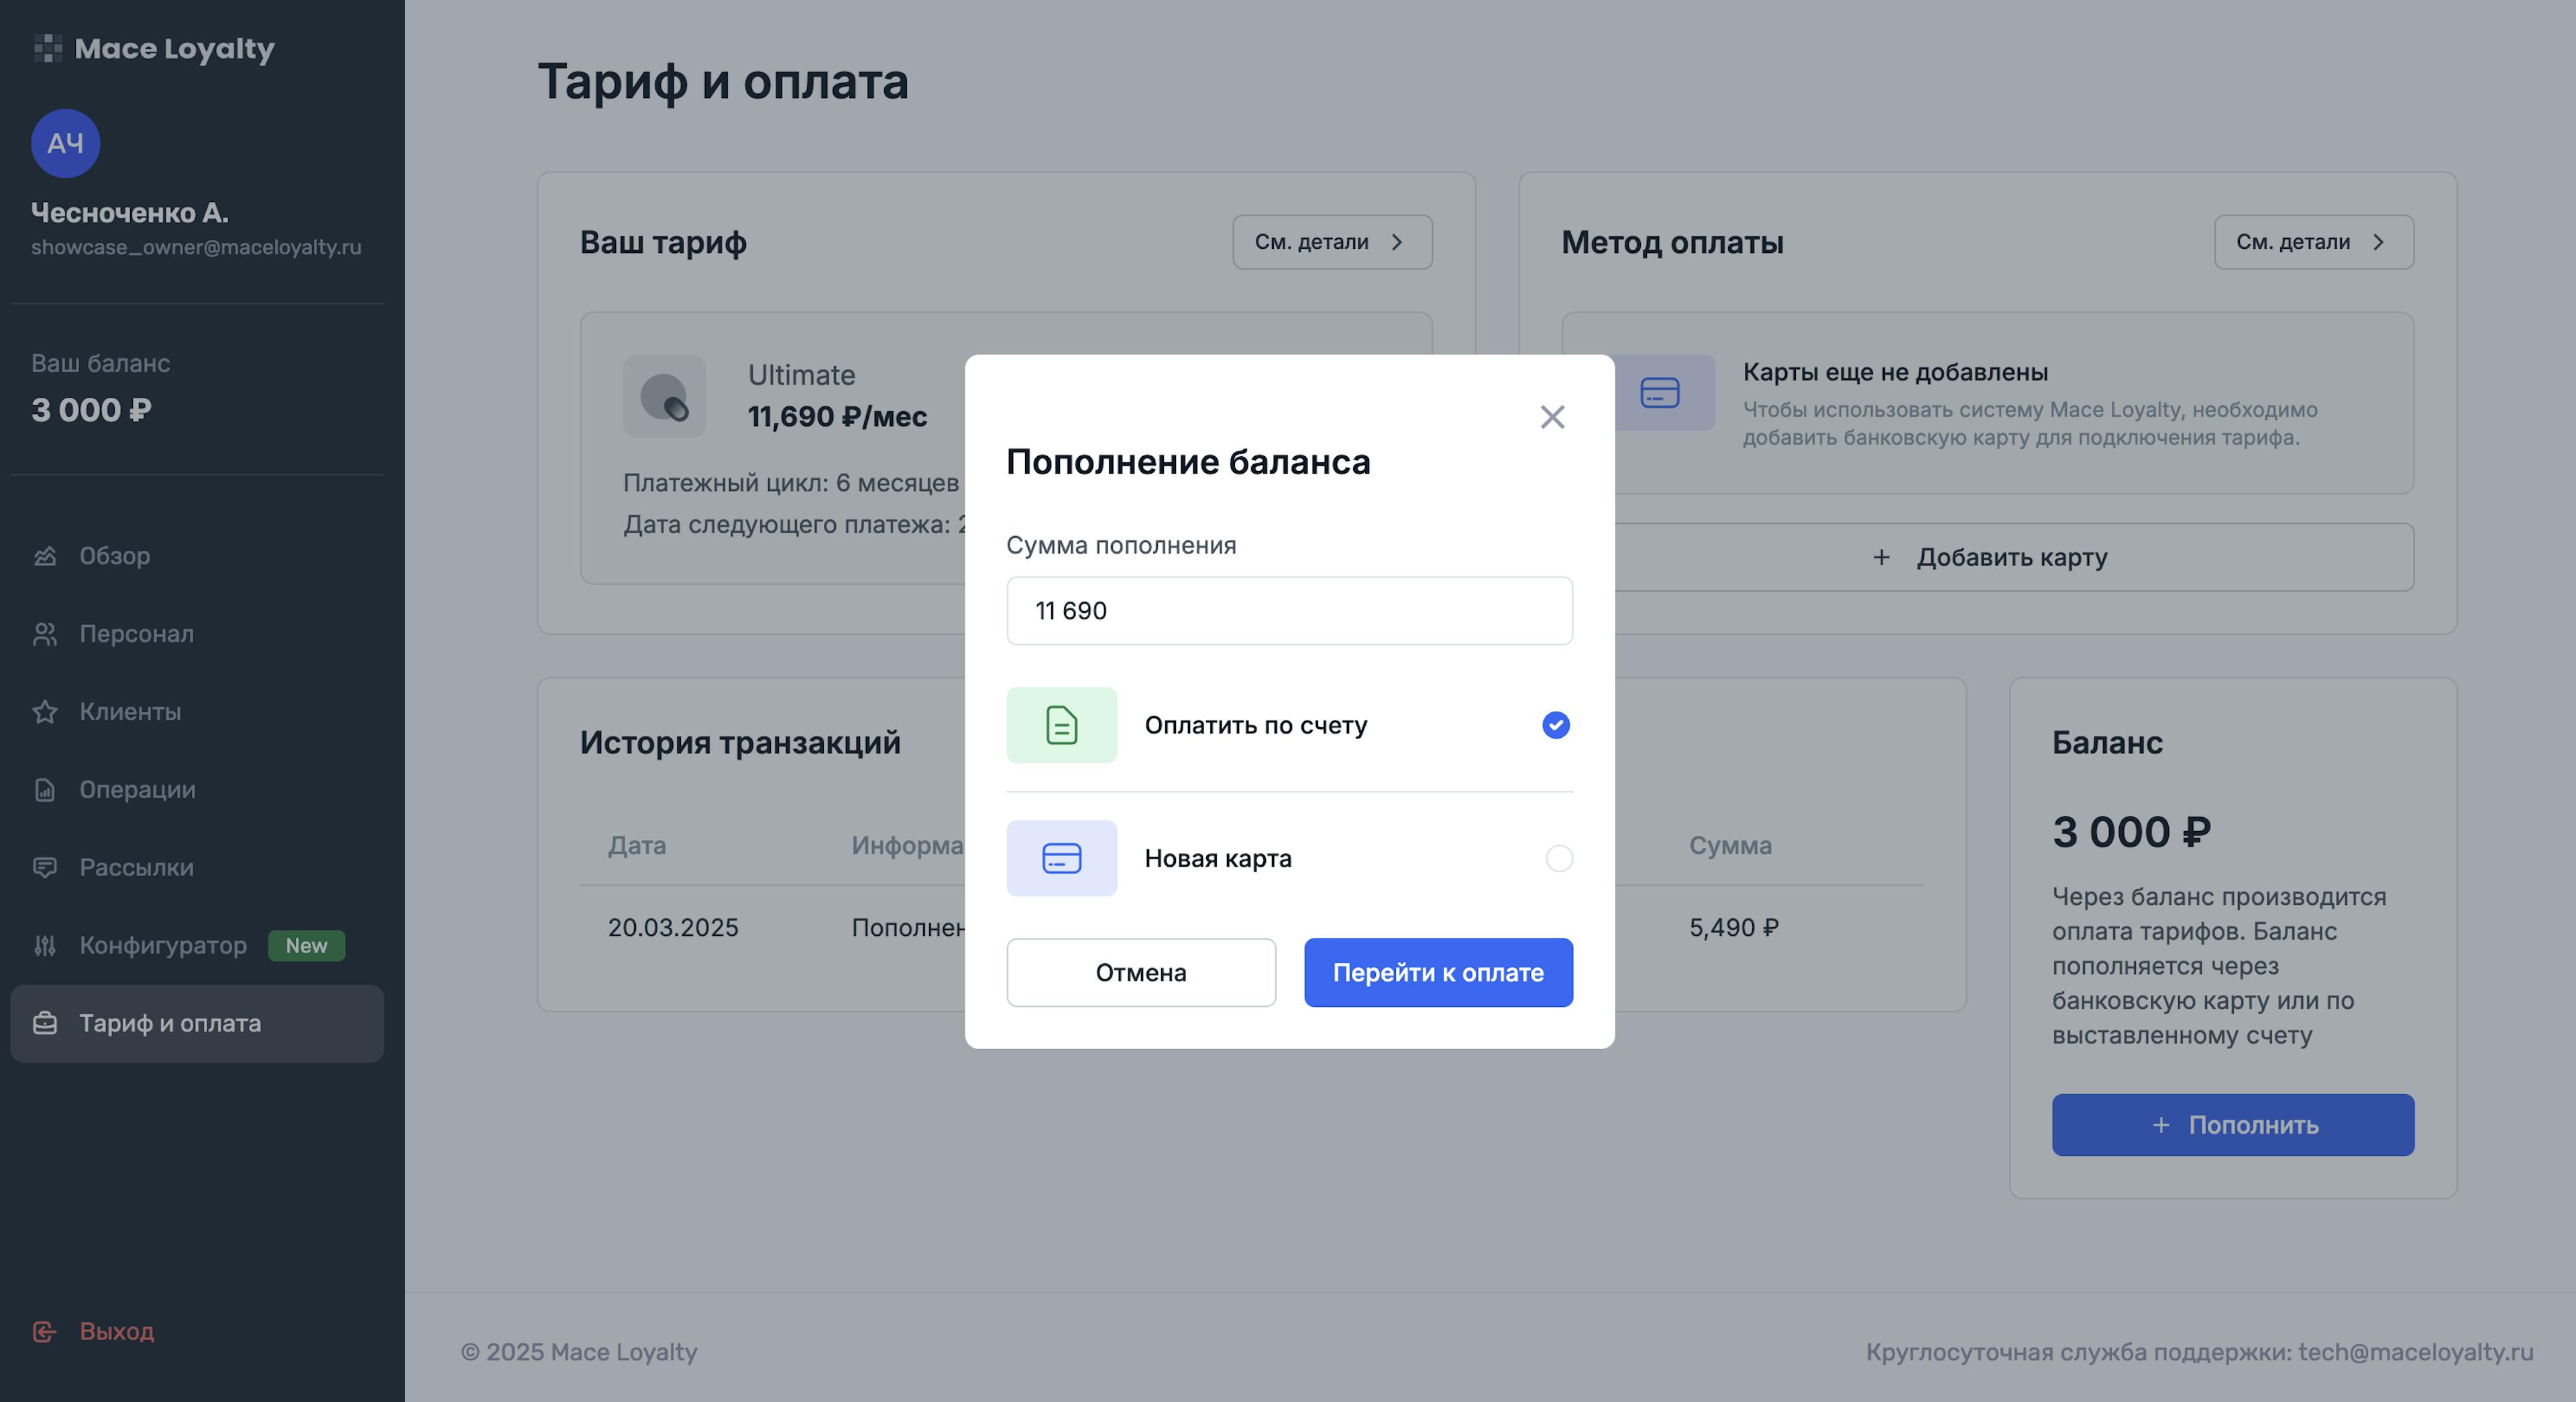The height and width of the screenshot is (1402, 2576).
Task: Click Перейти к оплате button
Action: 1438,973
